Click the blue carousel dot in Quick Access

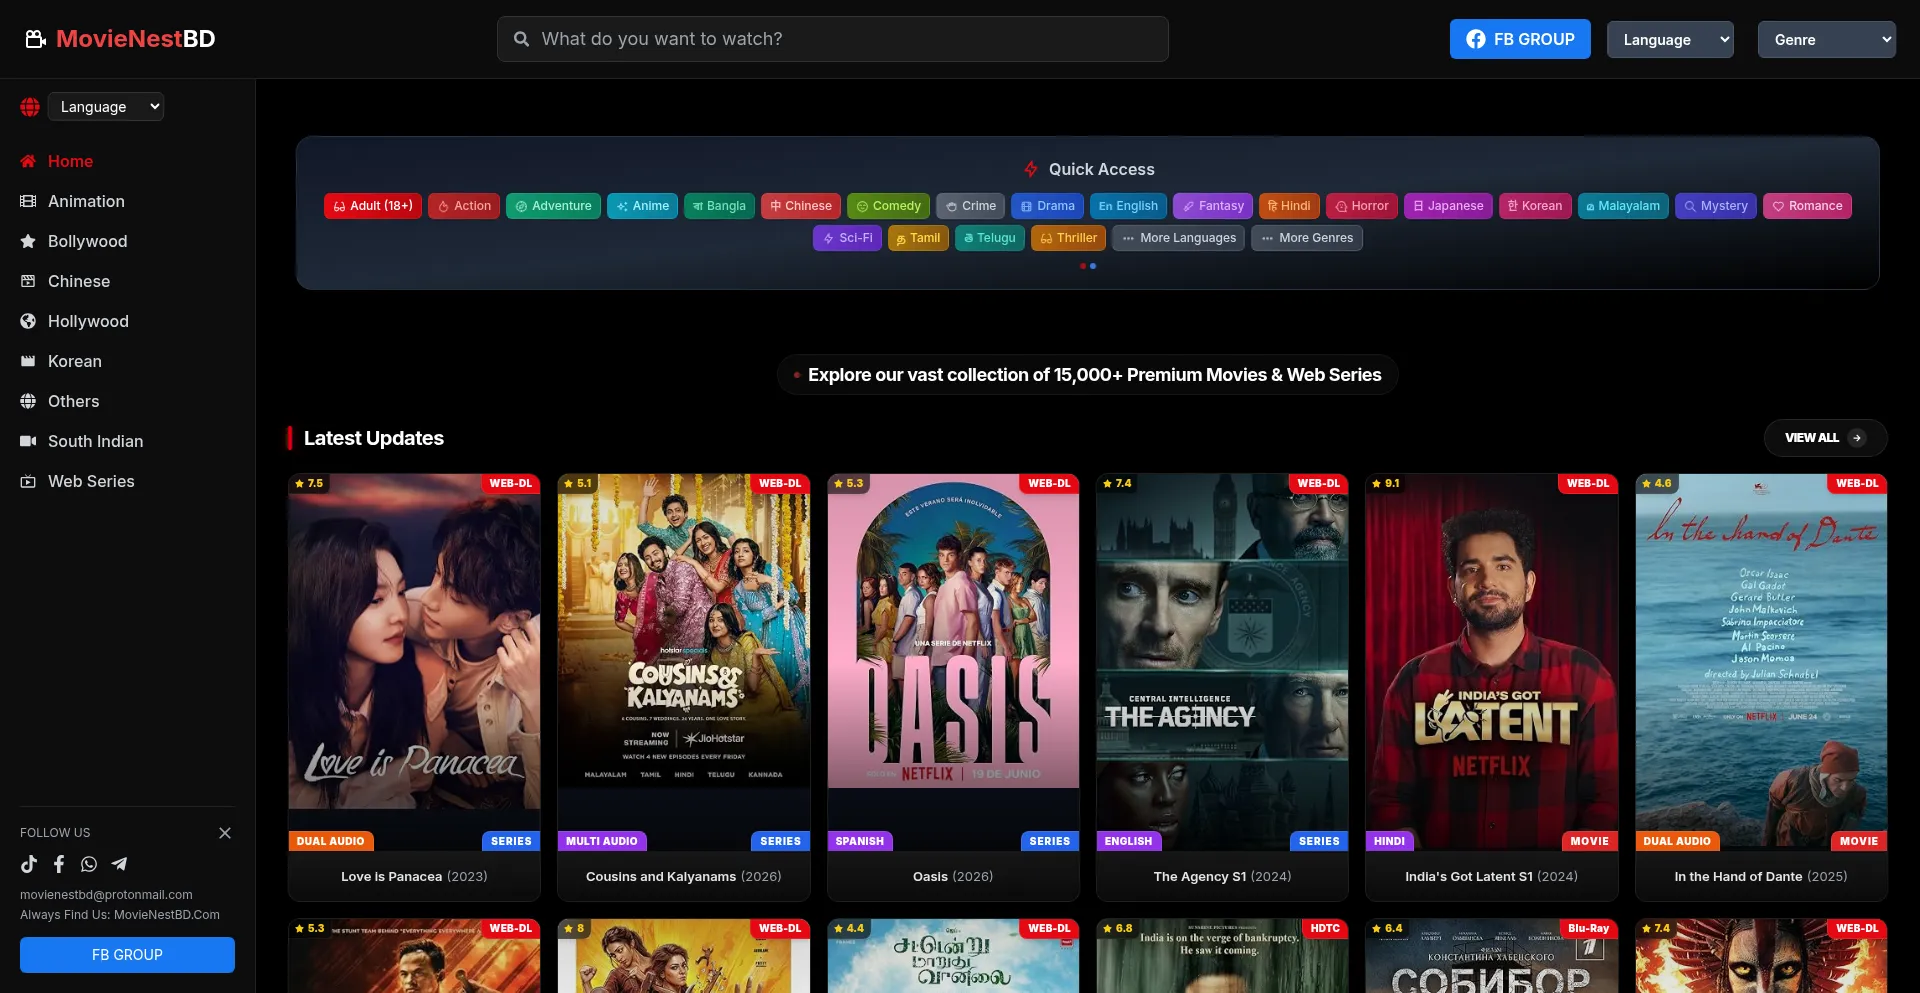pyautogui.click(x=1093, y=266)
